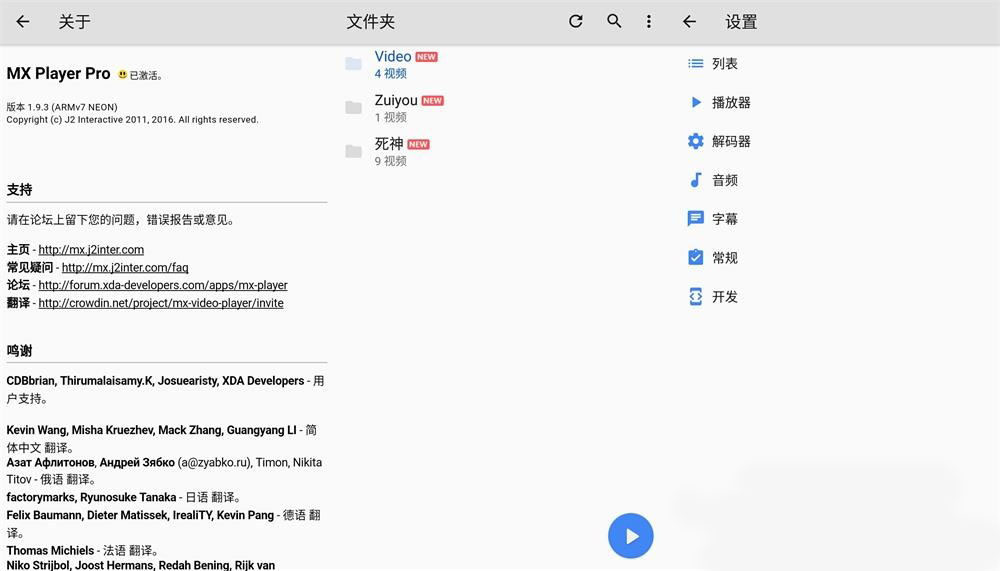The image size is (1000, 571).
Task: Click the NEW badge beside 死神
Action: (418, 145)
